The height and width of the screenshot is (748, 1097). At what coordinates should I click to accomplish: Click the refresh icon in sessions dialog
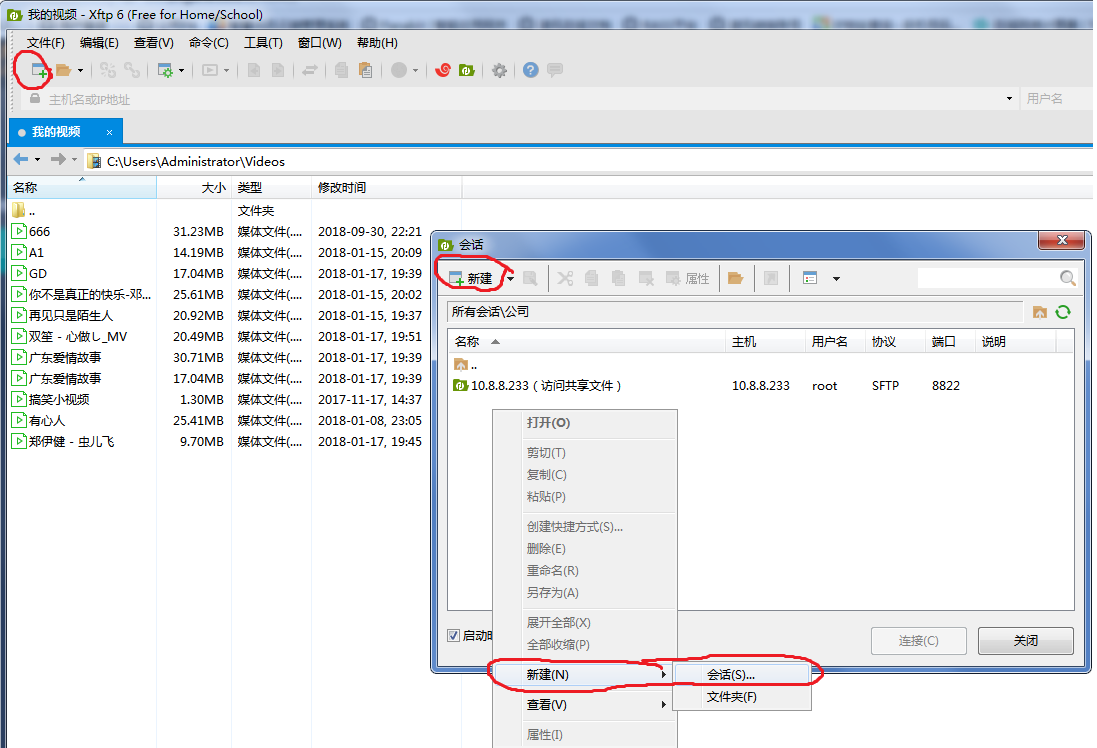tap(1063, 312)
